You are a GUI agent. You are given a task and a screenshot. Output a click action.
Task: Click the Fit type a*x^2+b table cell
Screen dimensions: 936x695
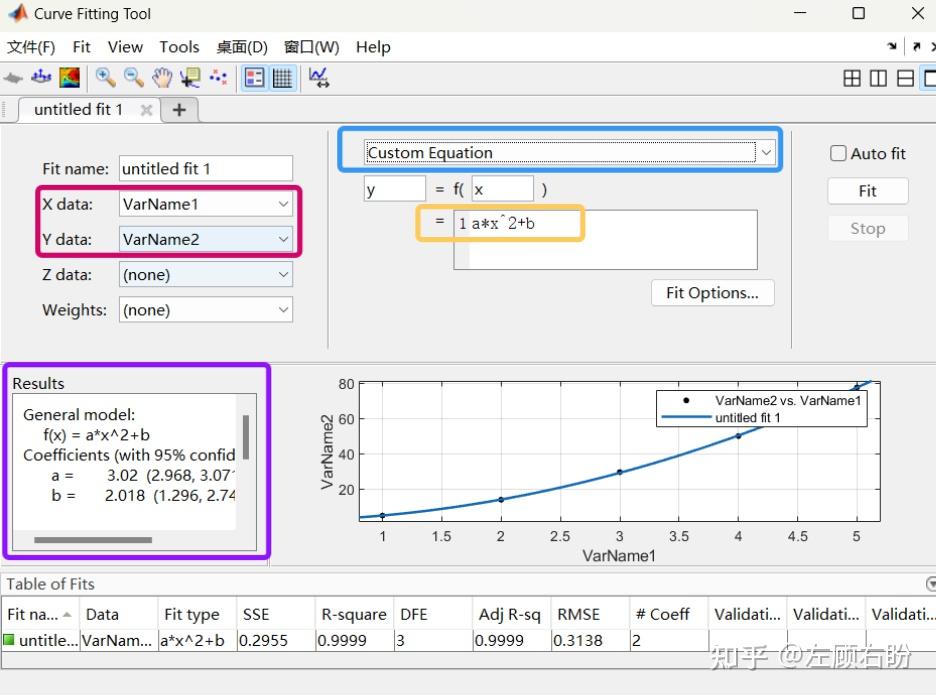tap(197, 641)
